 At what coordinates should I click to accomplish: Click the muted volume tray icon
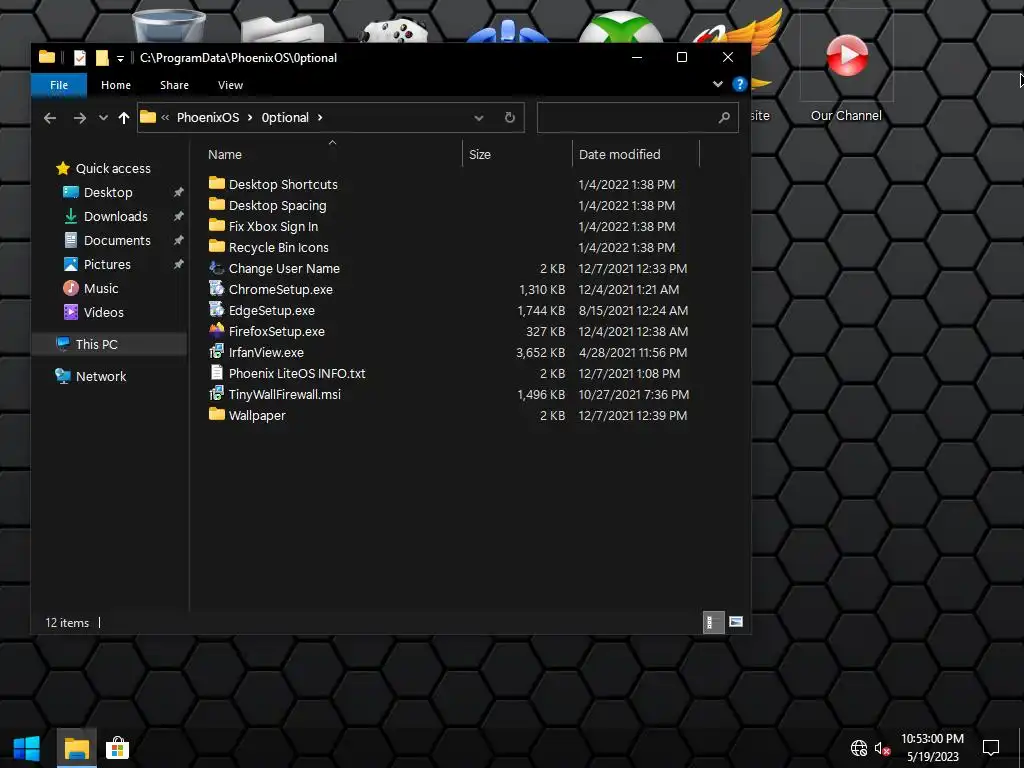[x=882, y=749]
